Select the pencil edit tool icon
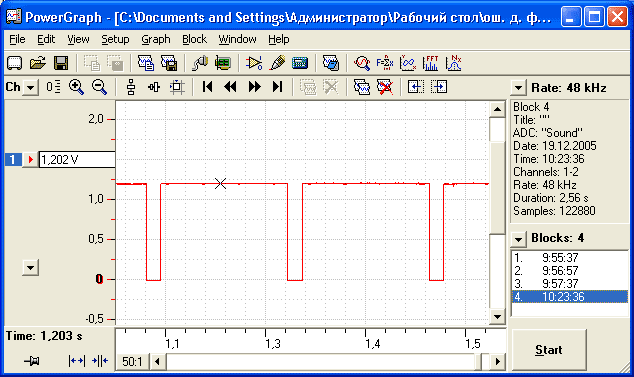Viewport: 634px width, 377px height. [277, 63]
